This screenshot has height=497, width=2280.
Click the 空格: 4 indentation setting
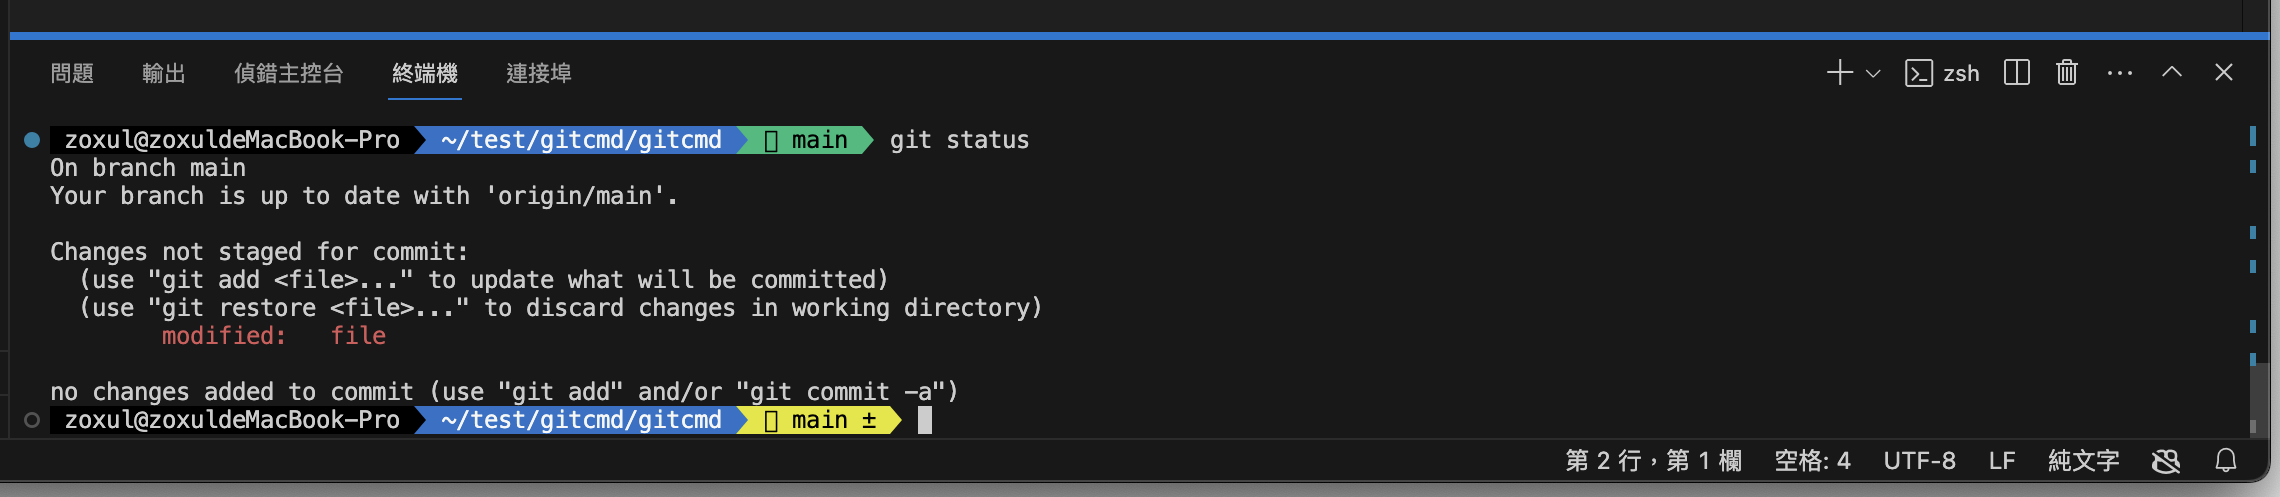tap(1812, 460)
